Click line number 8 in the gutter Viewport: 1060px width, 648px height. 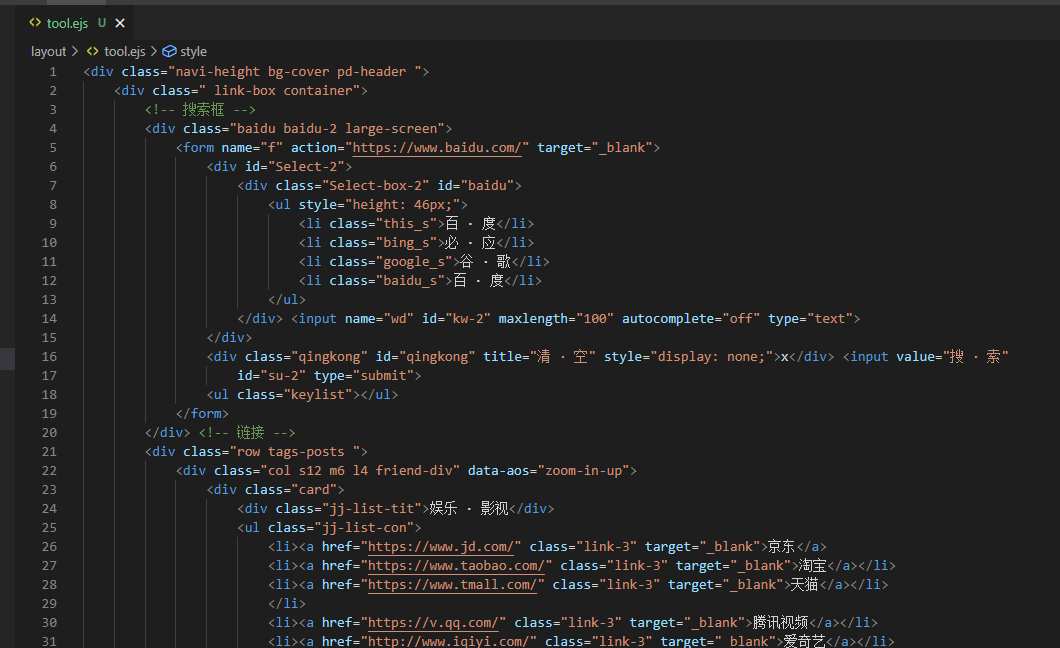[x=53, y=205]
